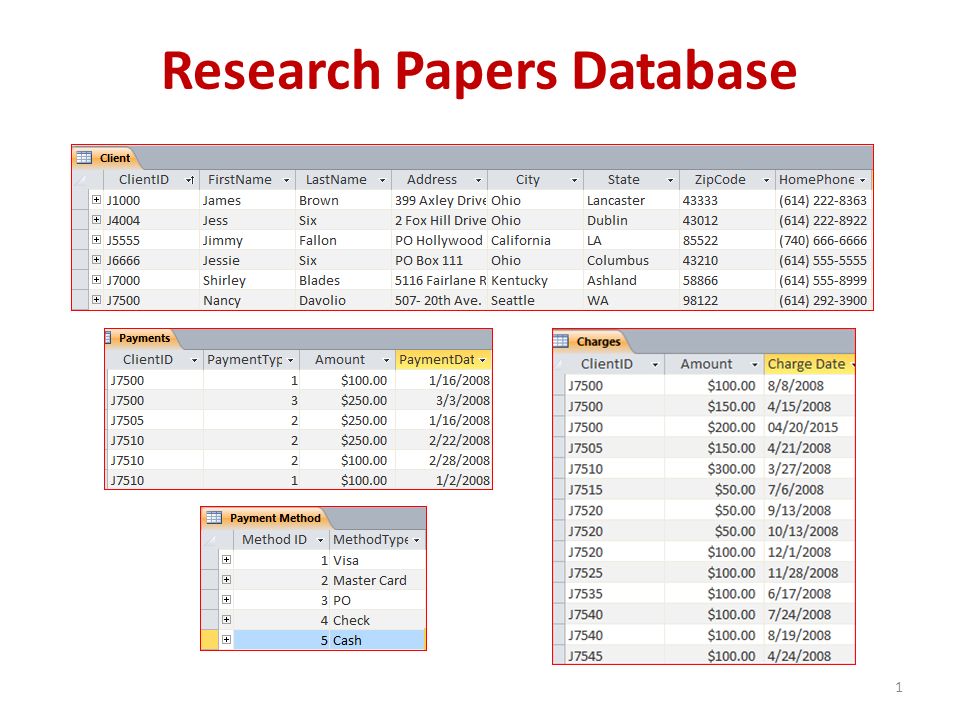Viewport: 960px width, 720px height.
Task: Expand the Visa method row
Action: tap(227, 560)
